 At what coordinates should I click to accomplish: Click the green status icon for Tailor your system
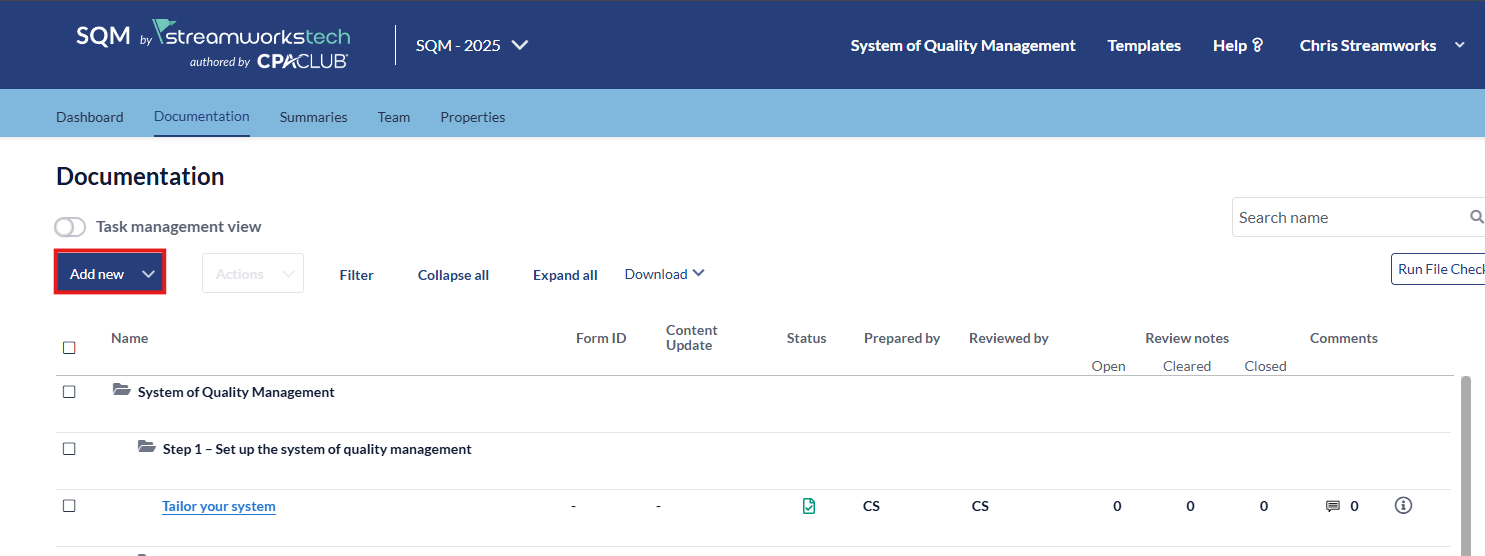809,506
